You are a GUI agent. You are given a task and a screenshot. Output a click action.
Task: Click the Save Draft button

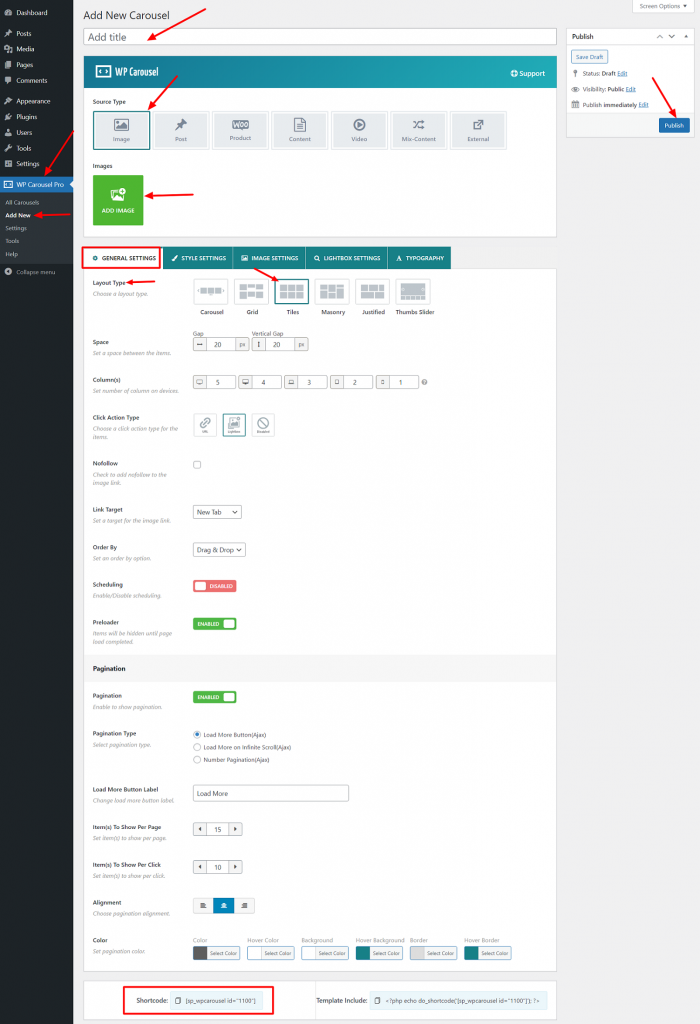click(x=590, y=57)
